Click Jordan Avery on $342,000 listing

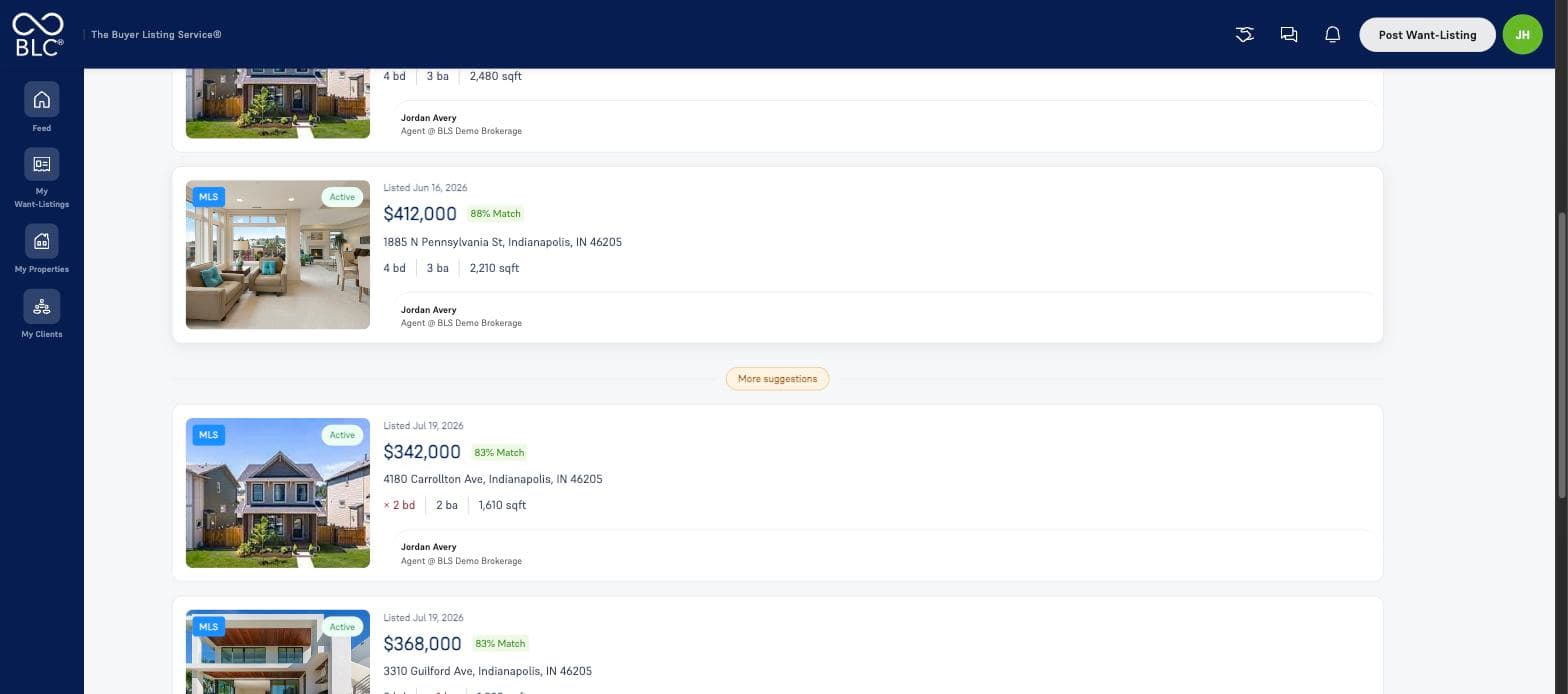click(x=429, y=547)
